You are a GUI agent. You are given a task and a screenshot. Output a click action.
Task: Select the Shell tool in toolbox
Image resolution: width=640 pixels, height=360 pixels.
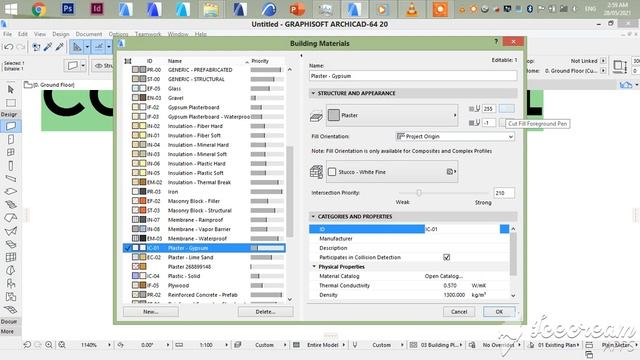(11, 231)
